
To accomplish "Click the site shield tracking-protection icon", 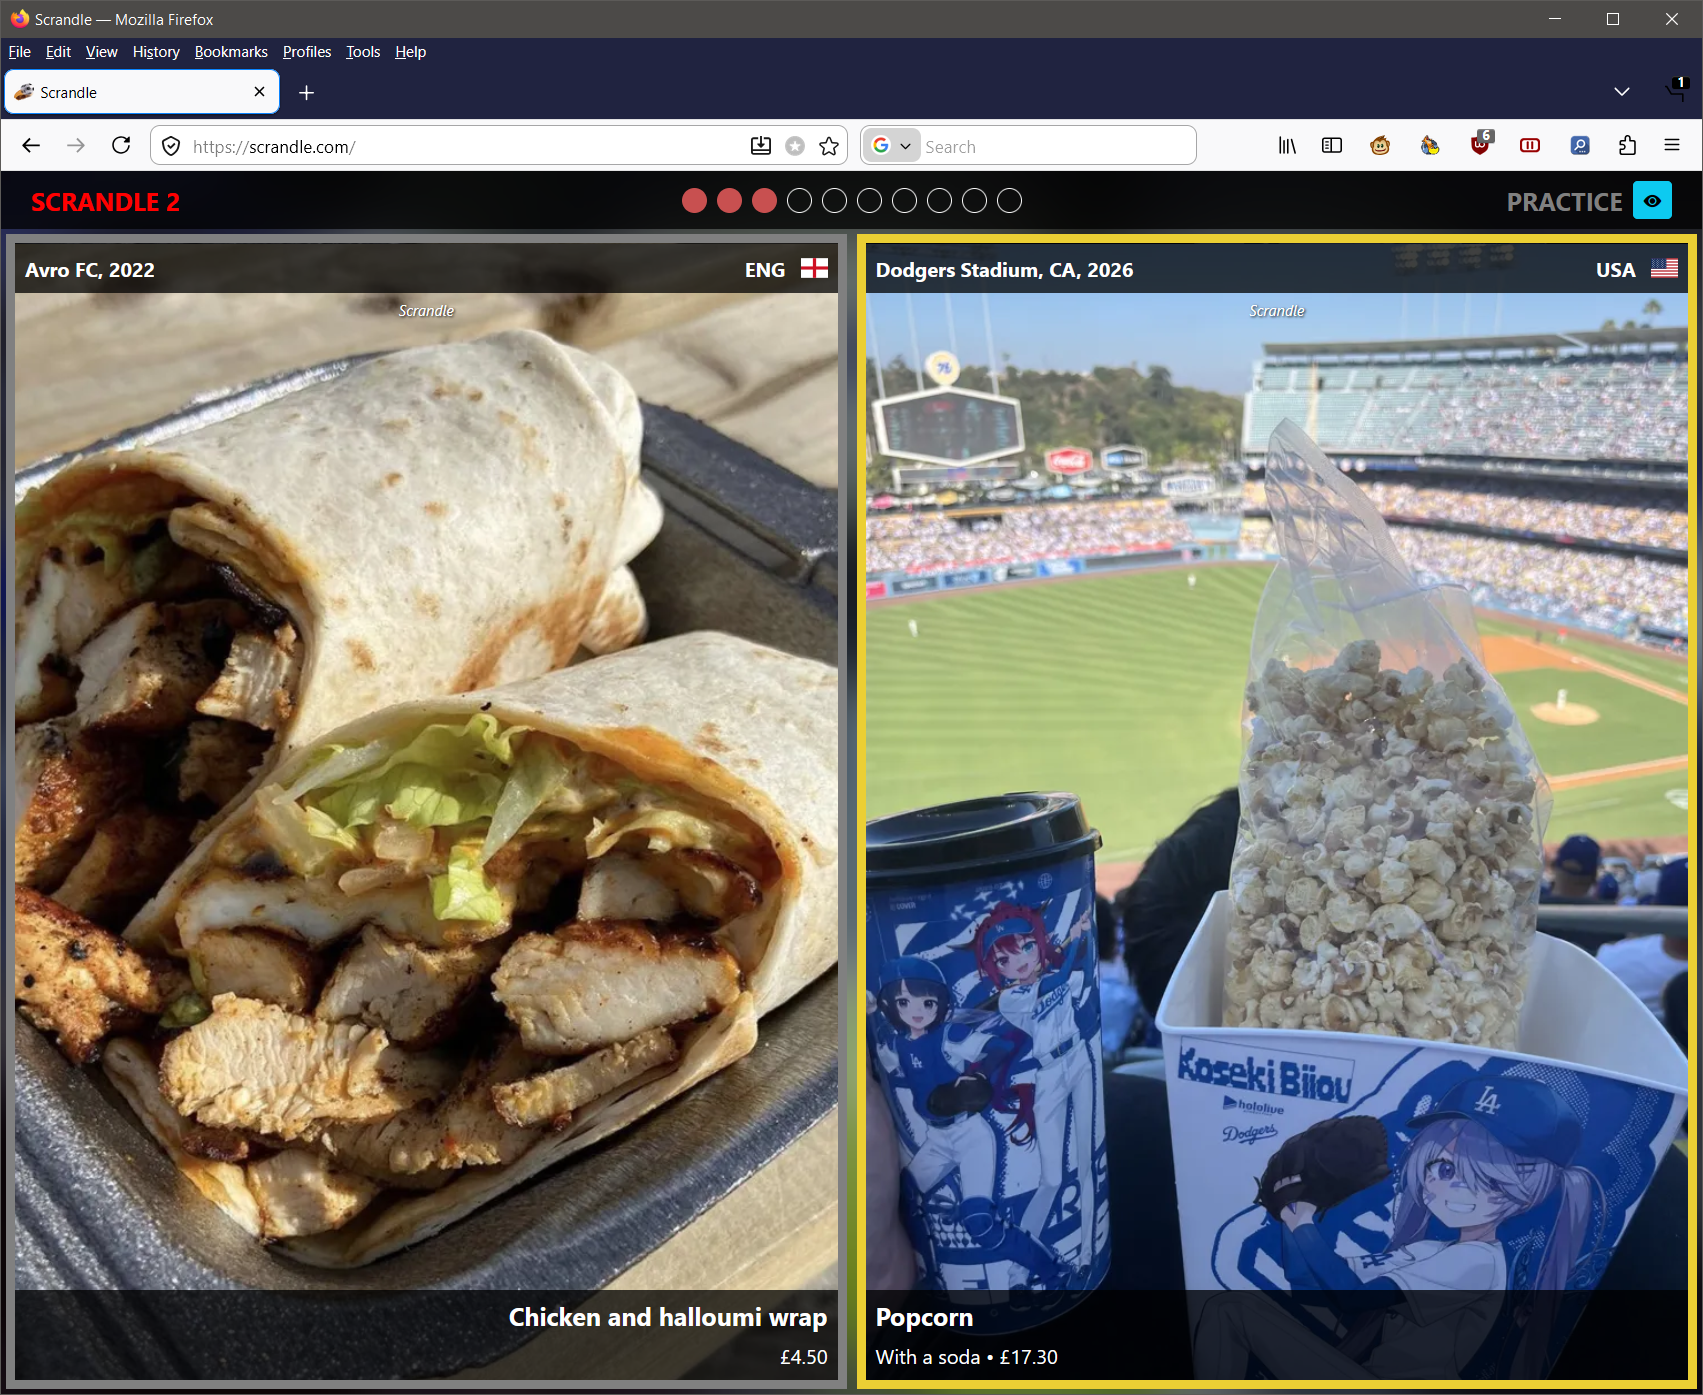I will [171, 146].
